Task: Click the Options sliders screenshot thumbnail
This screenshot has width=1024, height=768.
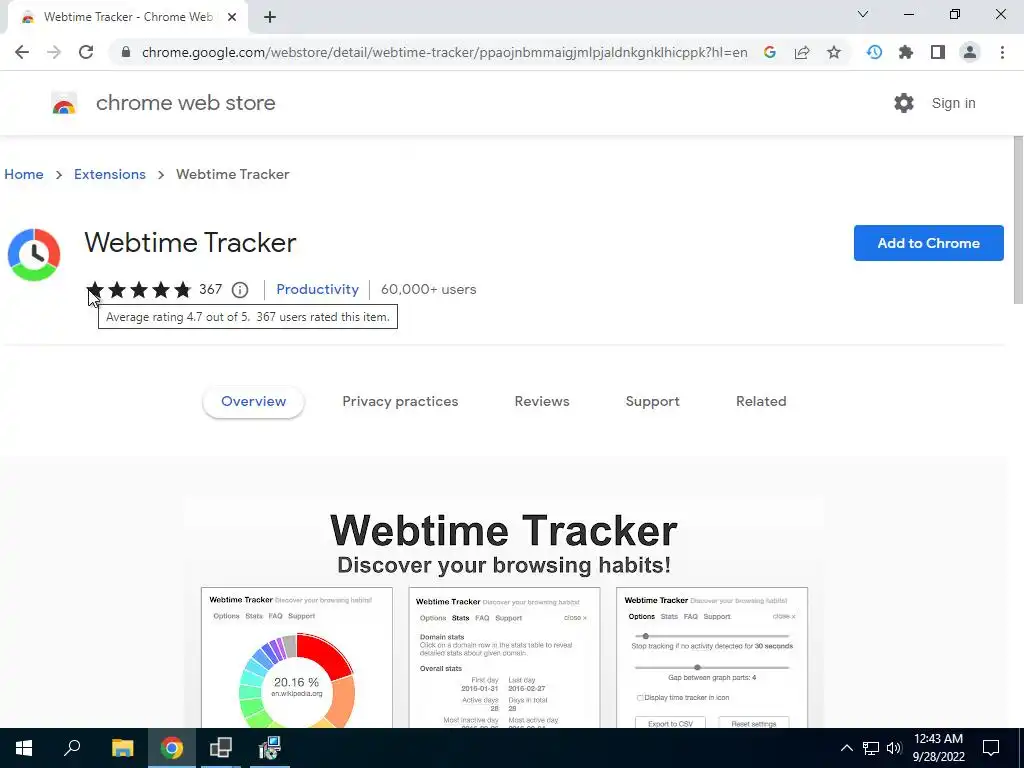Action: (x=712, y=658)
